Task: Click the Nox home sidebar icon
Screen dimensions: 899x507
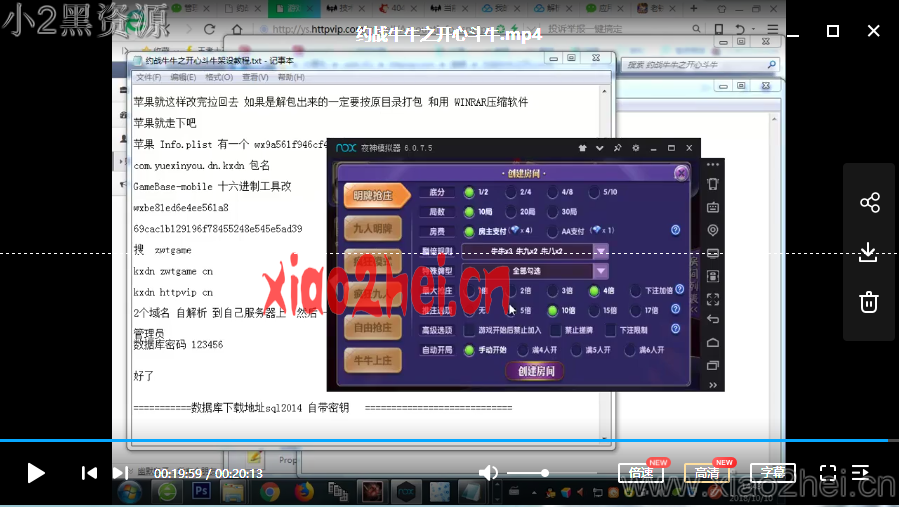Action: 713,343
